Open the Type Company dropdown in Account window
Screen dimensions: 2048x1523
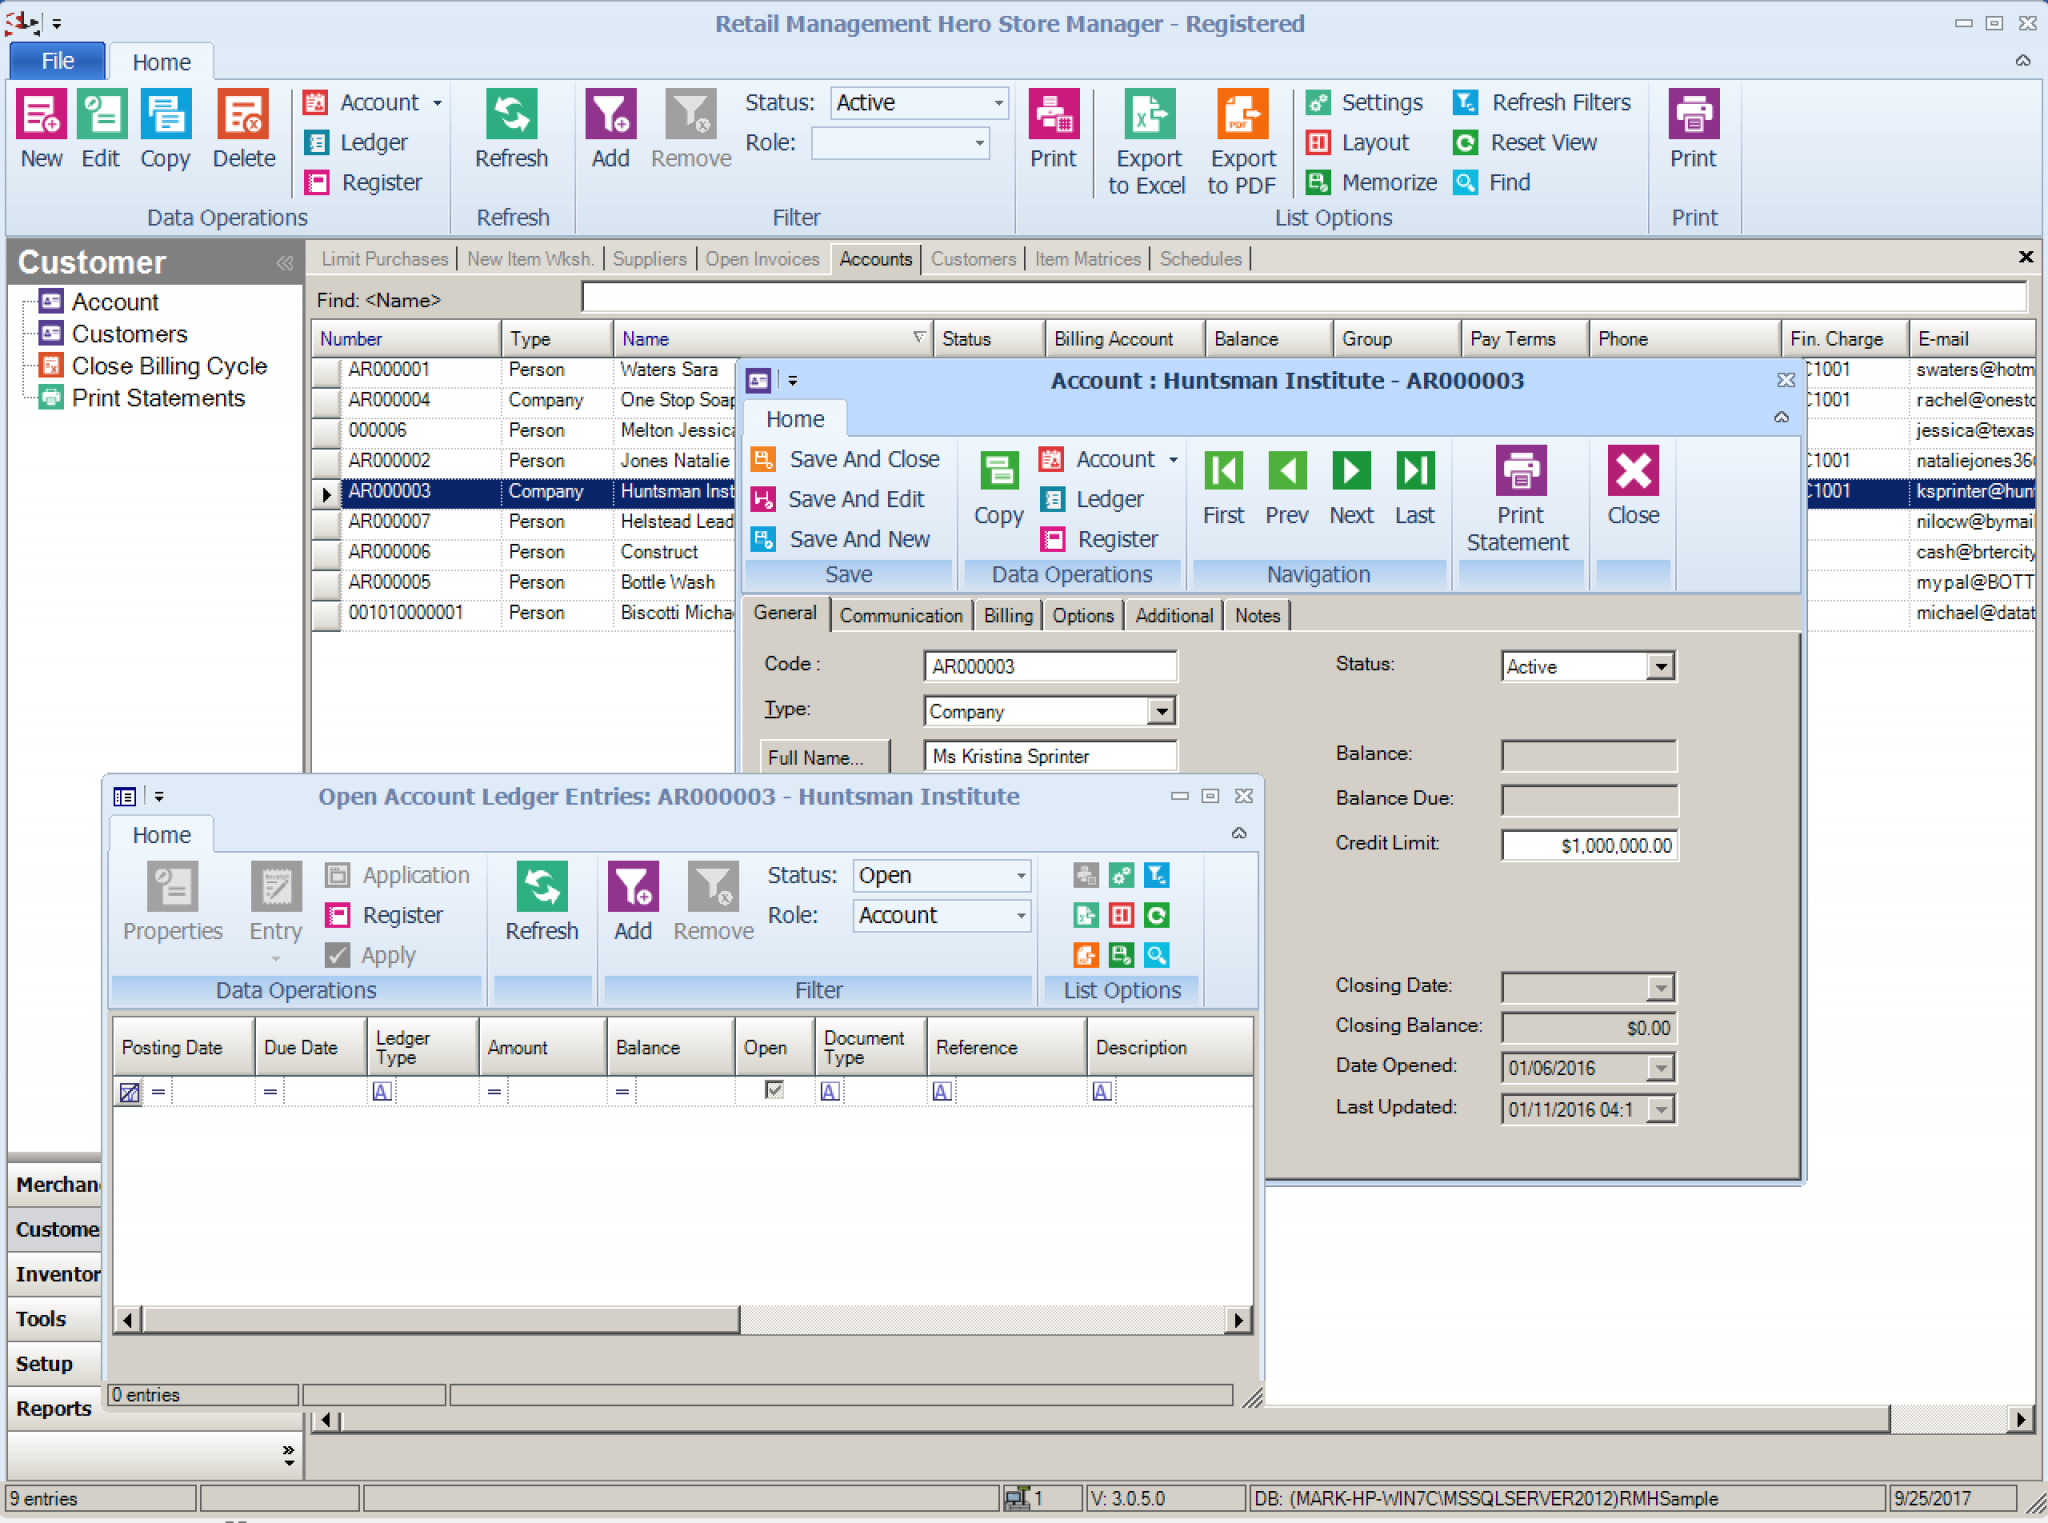click(x=1160, y=710)
